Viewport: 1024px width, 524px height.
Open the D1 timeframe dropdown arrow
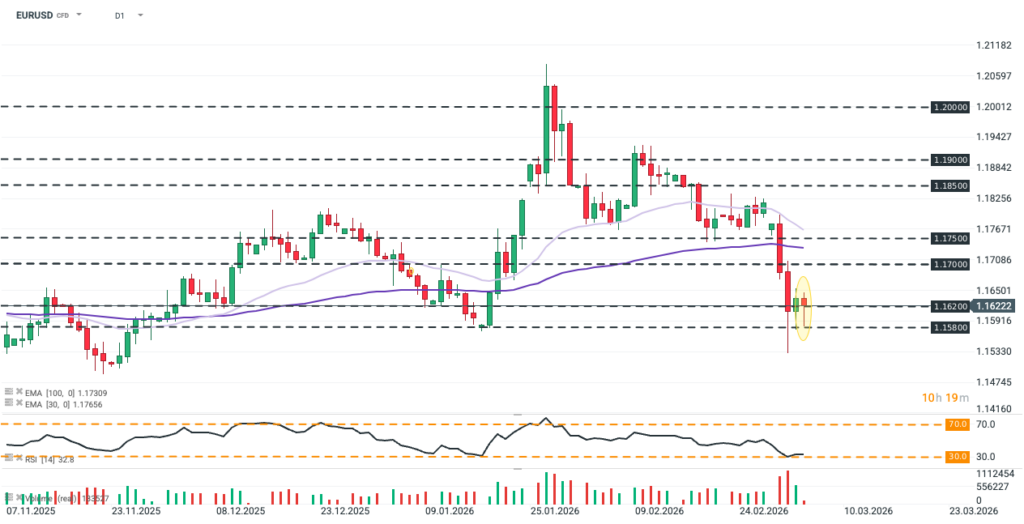coord(139,16)
